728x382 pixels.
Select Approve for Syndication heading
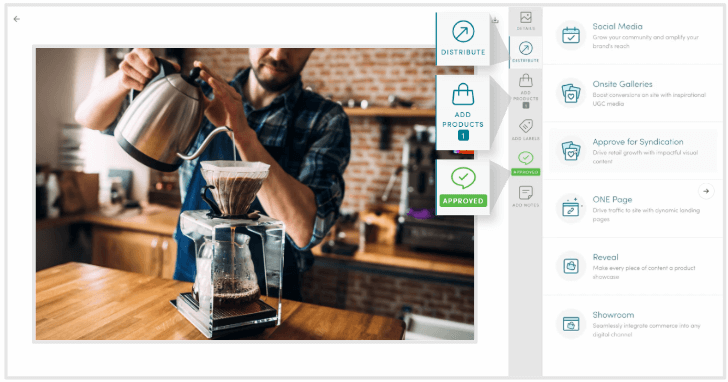click(x=637, y=142)
